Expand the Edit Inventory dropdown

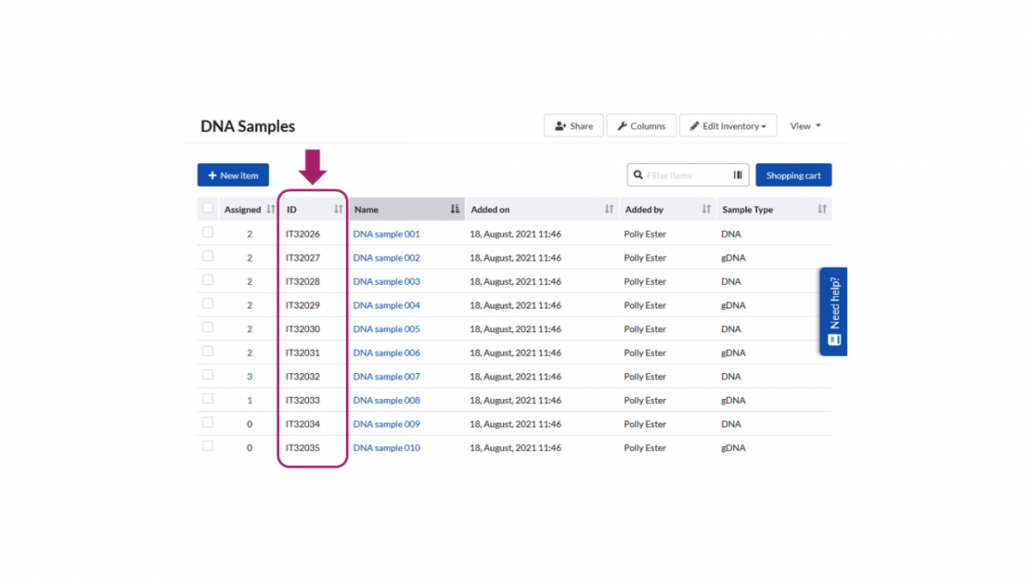click(x=728, y=126)
